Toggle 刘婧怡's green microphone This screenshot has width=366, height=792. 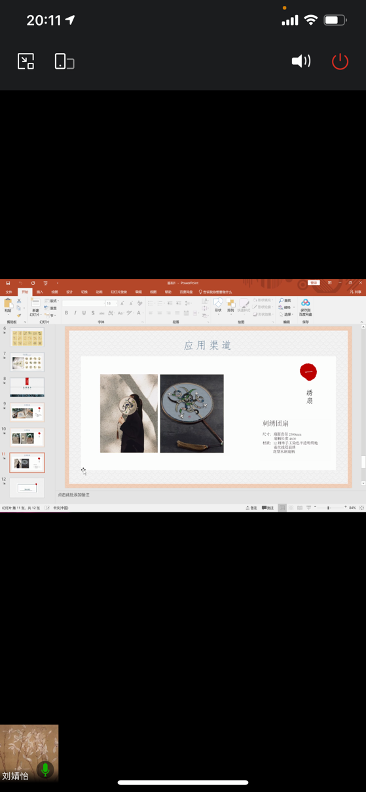coord(45,770)
